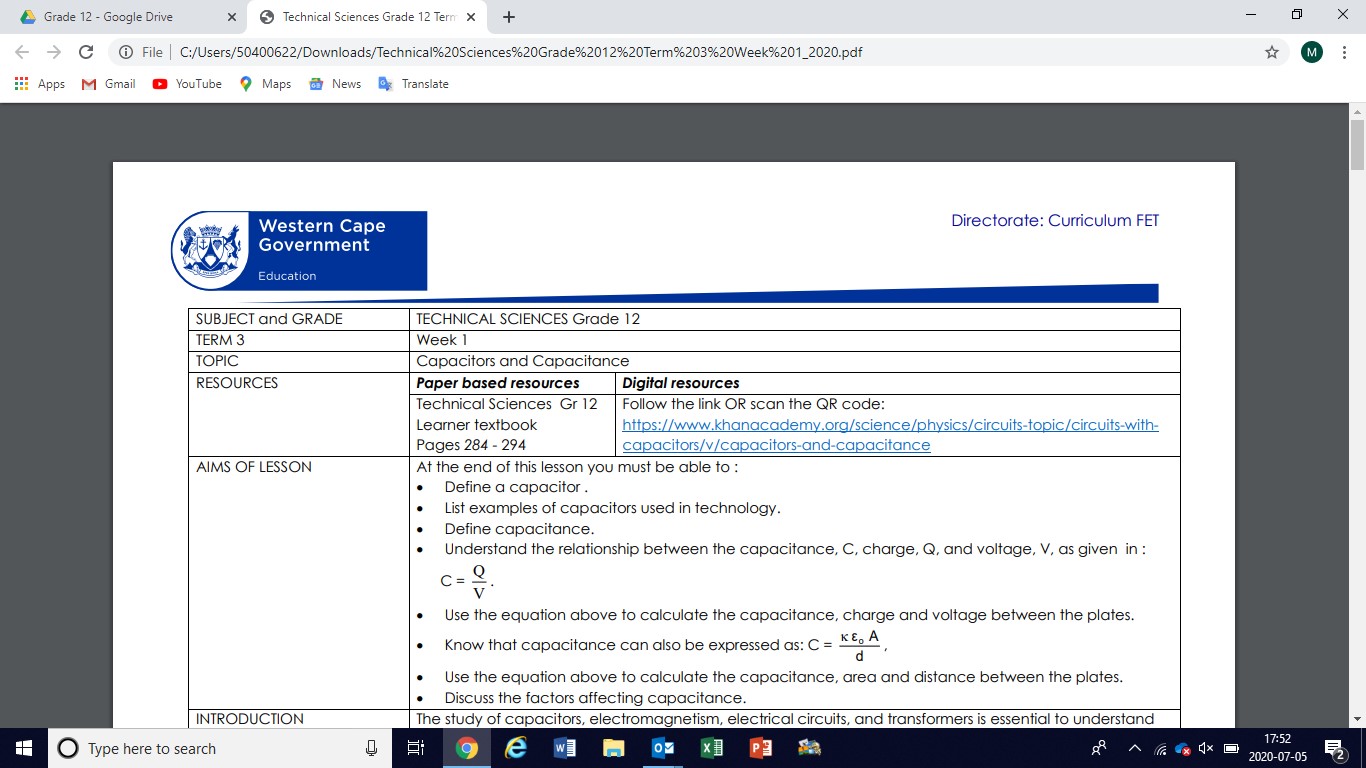Click the vertical scrollbar thumb
The height and width of the screenshot is (768, 1366).
(1357, 145)
